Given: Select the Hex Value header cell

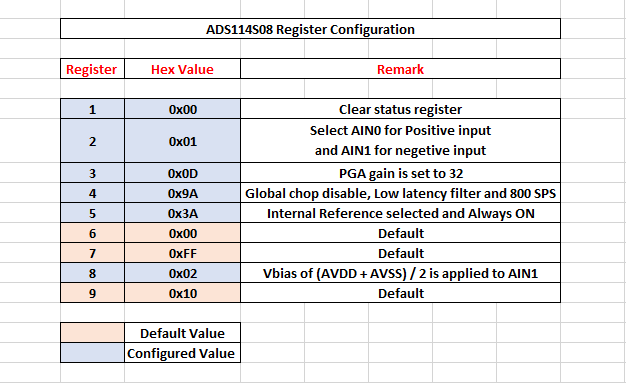Looking at the screenshot, I should (x=182, y=69).
